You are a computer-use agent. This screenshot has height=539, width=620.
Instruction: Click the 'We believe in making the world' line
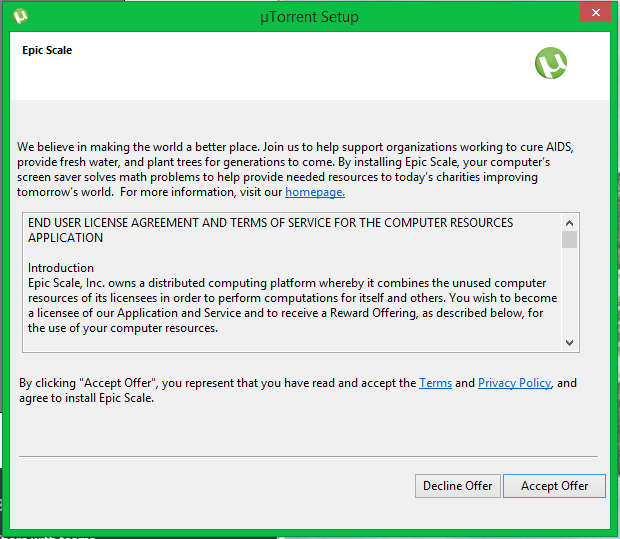click(x=295, y=147)
